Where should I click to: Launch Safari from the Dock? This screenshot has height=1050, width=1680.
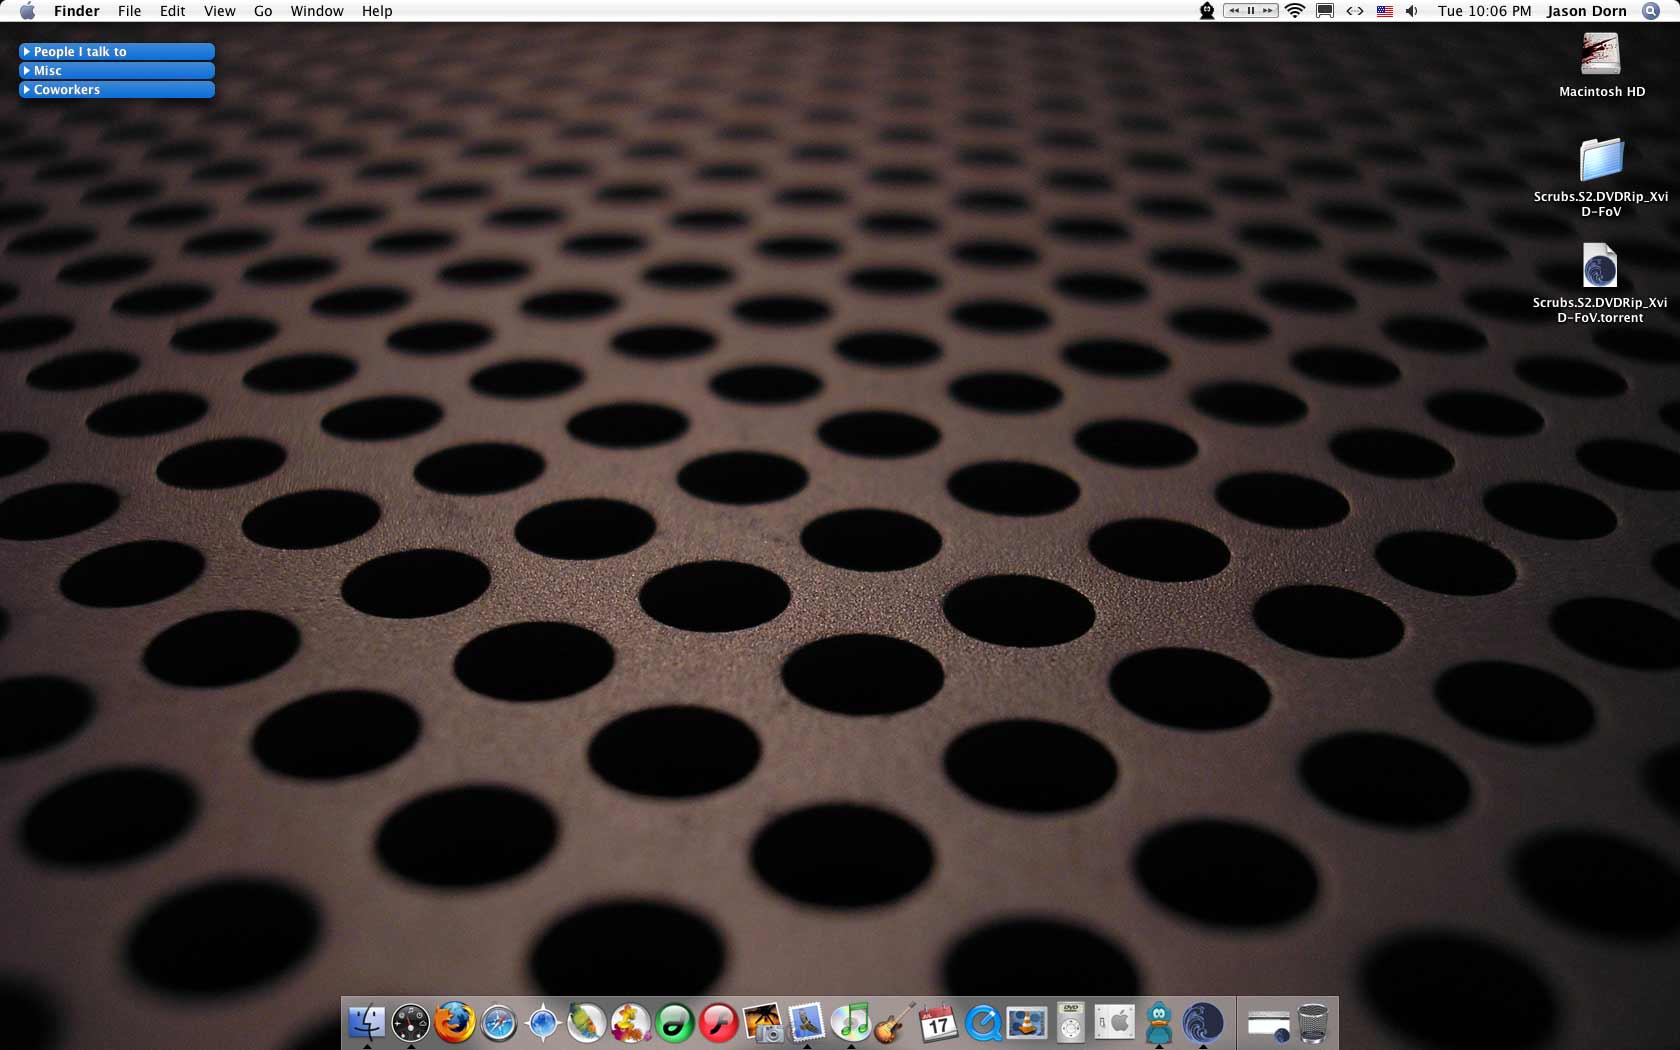[498, 1022]
